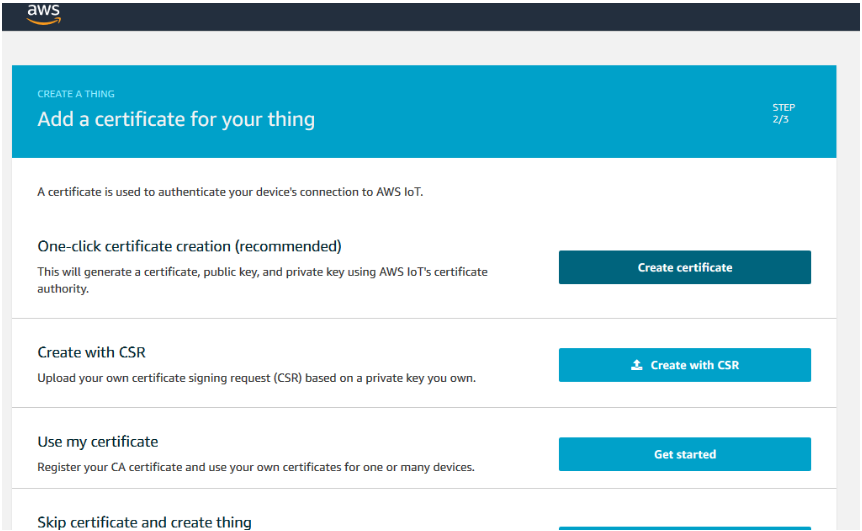Click the 'This will generate a certificate' description
862x531 pixels.
pos(262,280)
